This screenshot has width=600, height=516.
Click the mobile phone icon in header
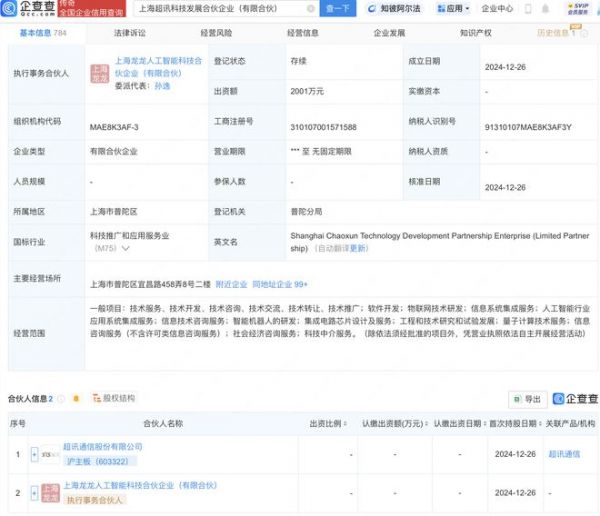click(x=528, y=8)
